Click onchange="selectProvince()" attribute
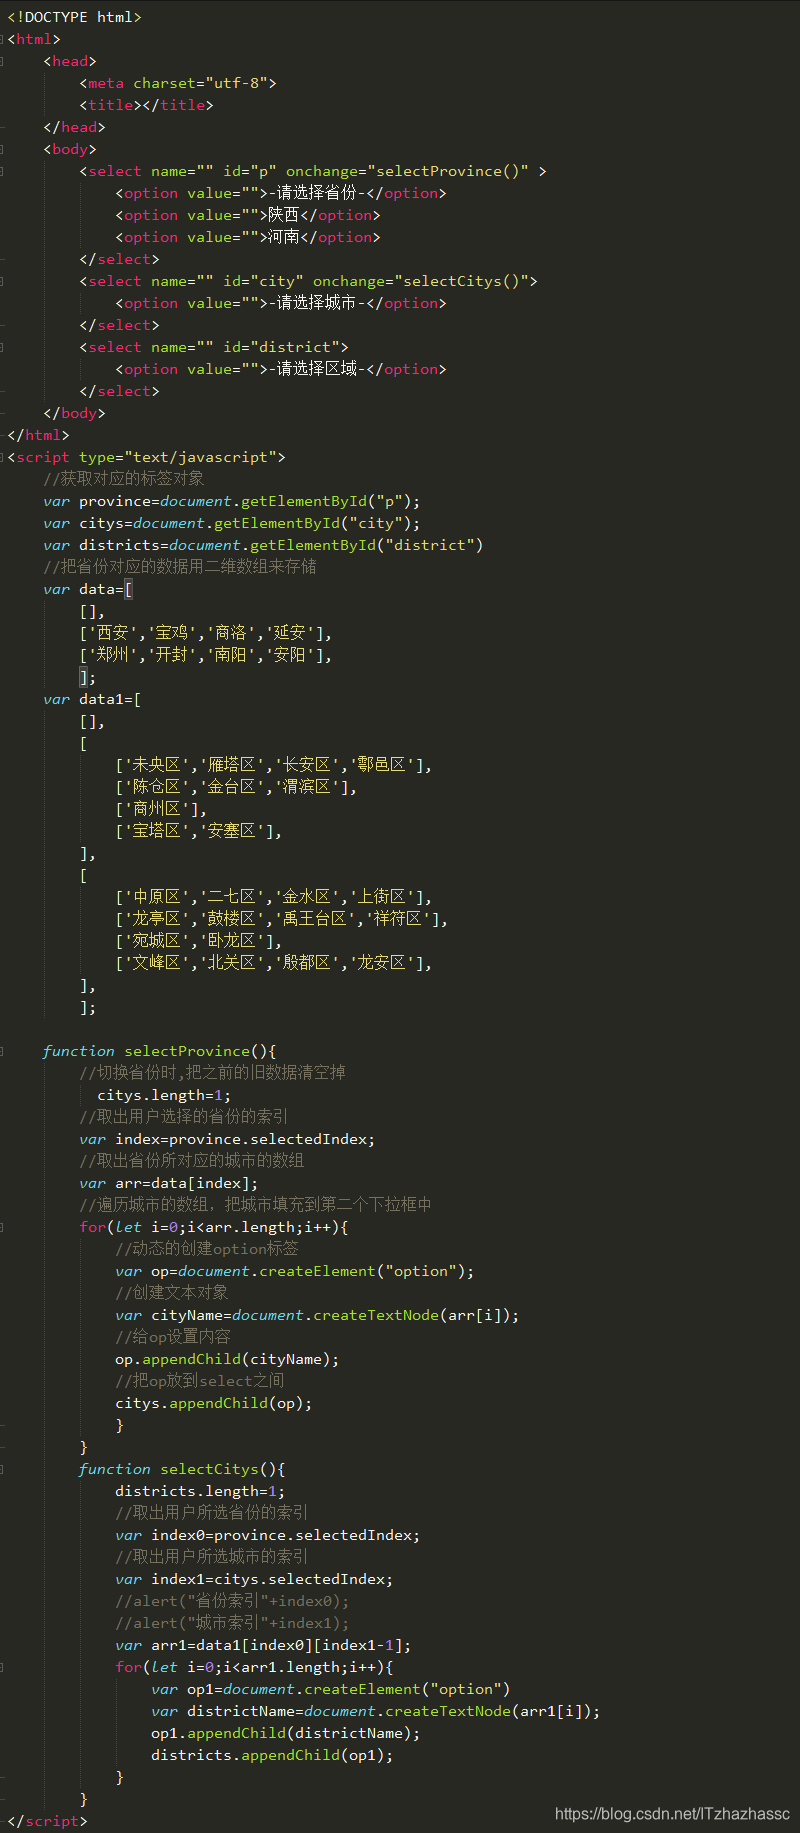Image resolution: width=800 pixels, height=1833 pixels. 408,171
